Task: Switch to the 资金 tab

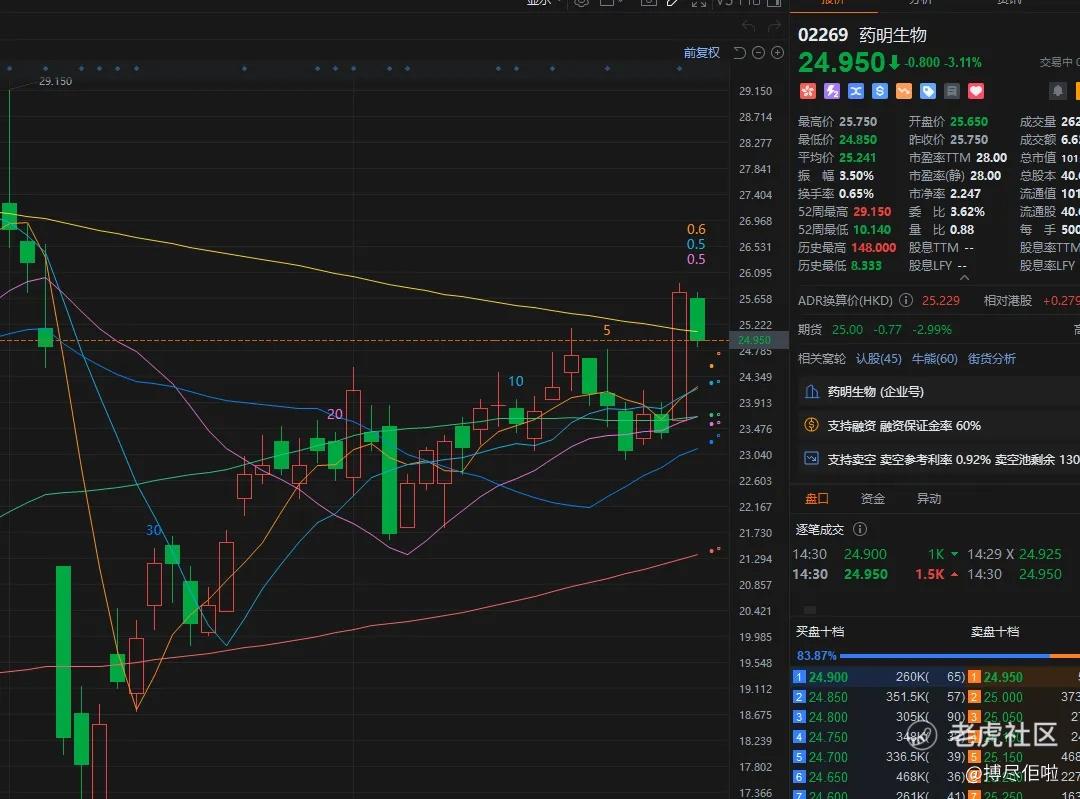Action: (x=873, y=499)
